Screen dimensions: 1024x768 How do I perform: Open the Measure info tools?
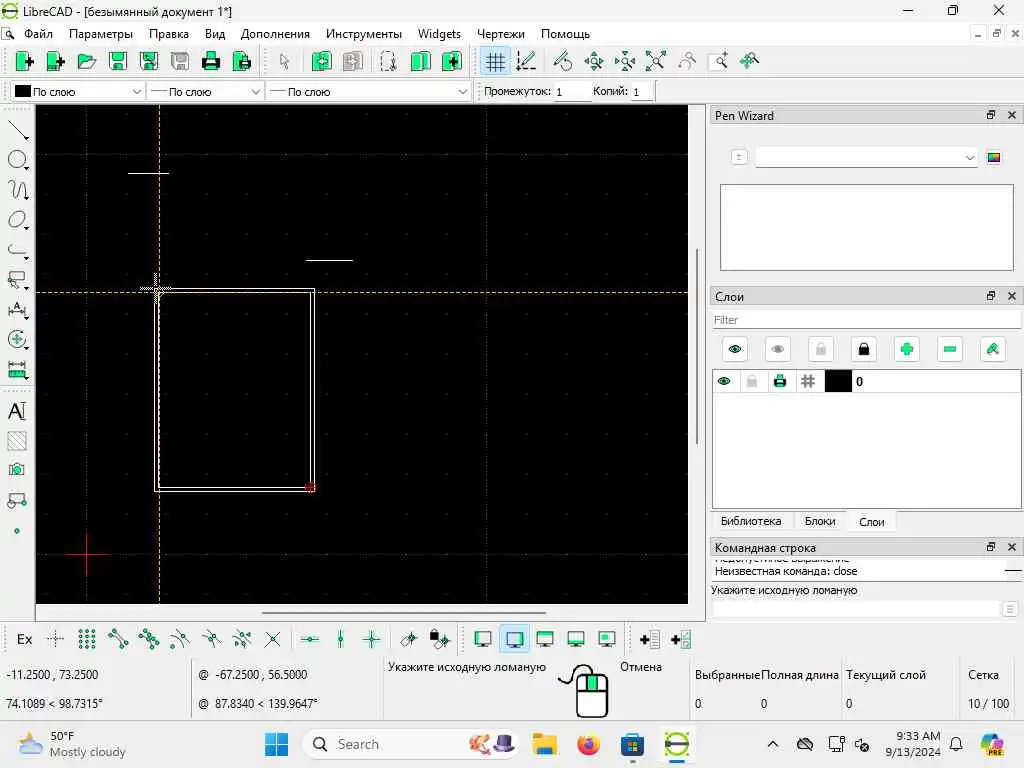coord(18,370)
